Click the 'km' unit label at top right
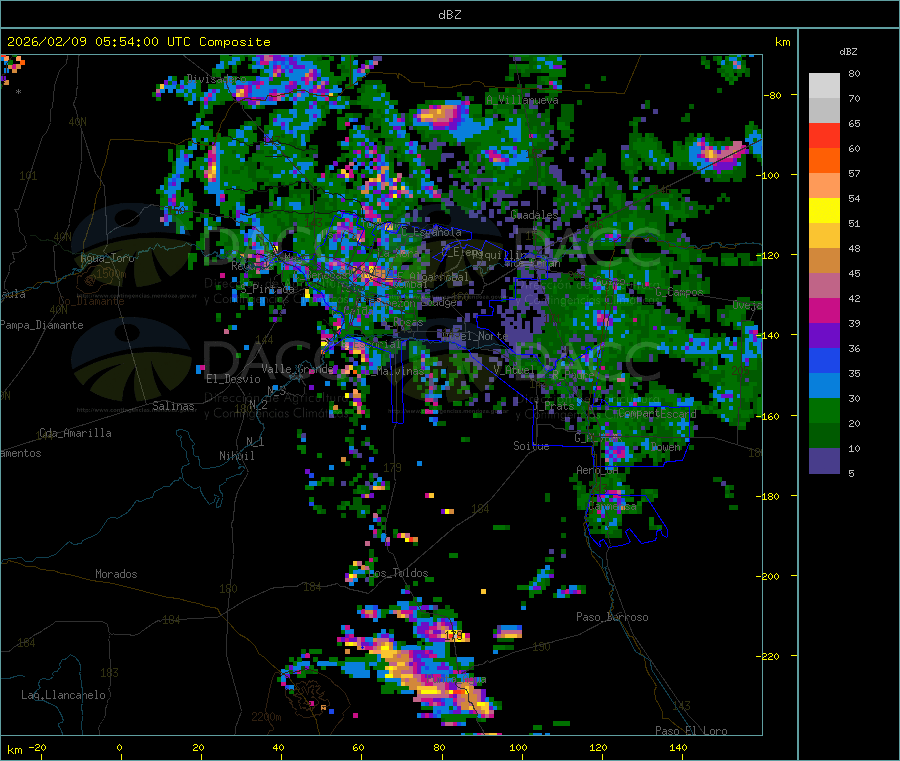Viewport: 900px width, 761px height. [x=783, y=42]
